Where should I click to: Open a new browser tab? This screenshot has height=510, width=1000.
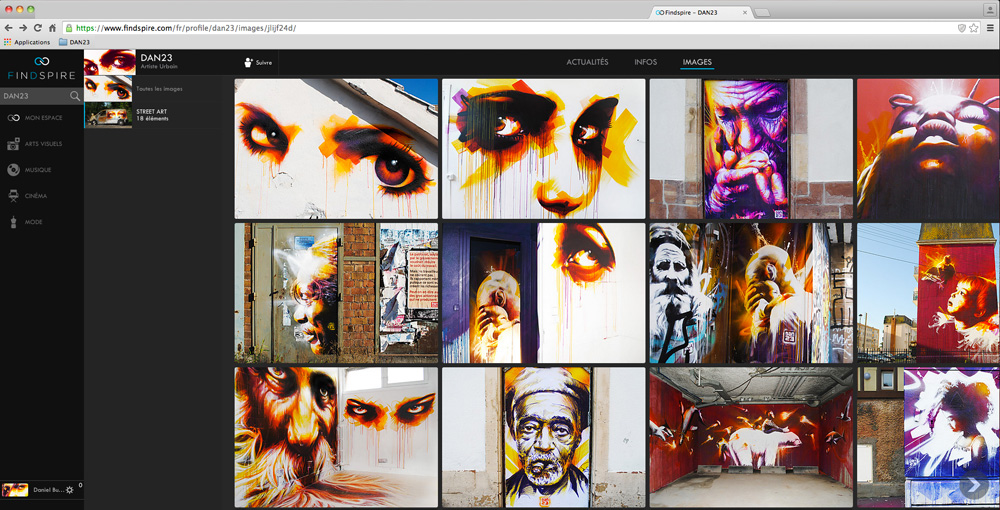point(762,13)
